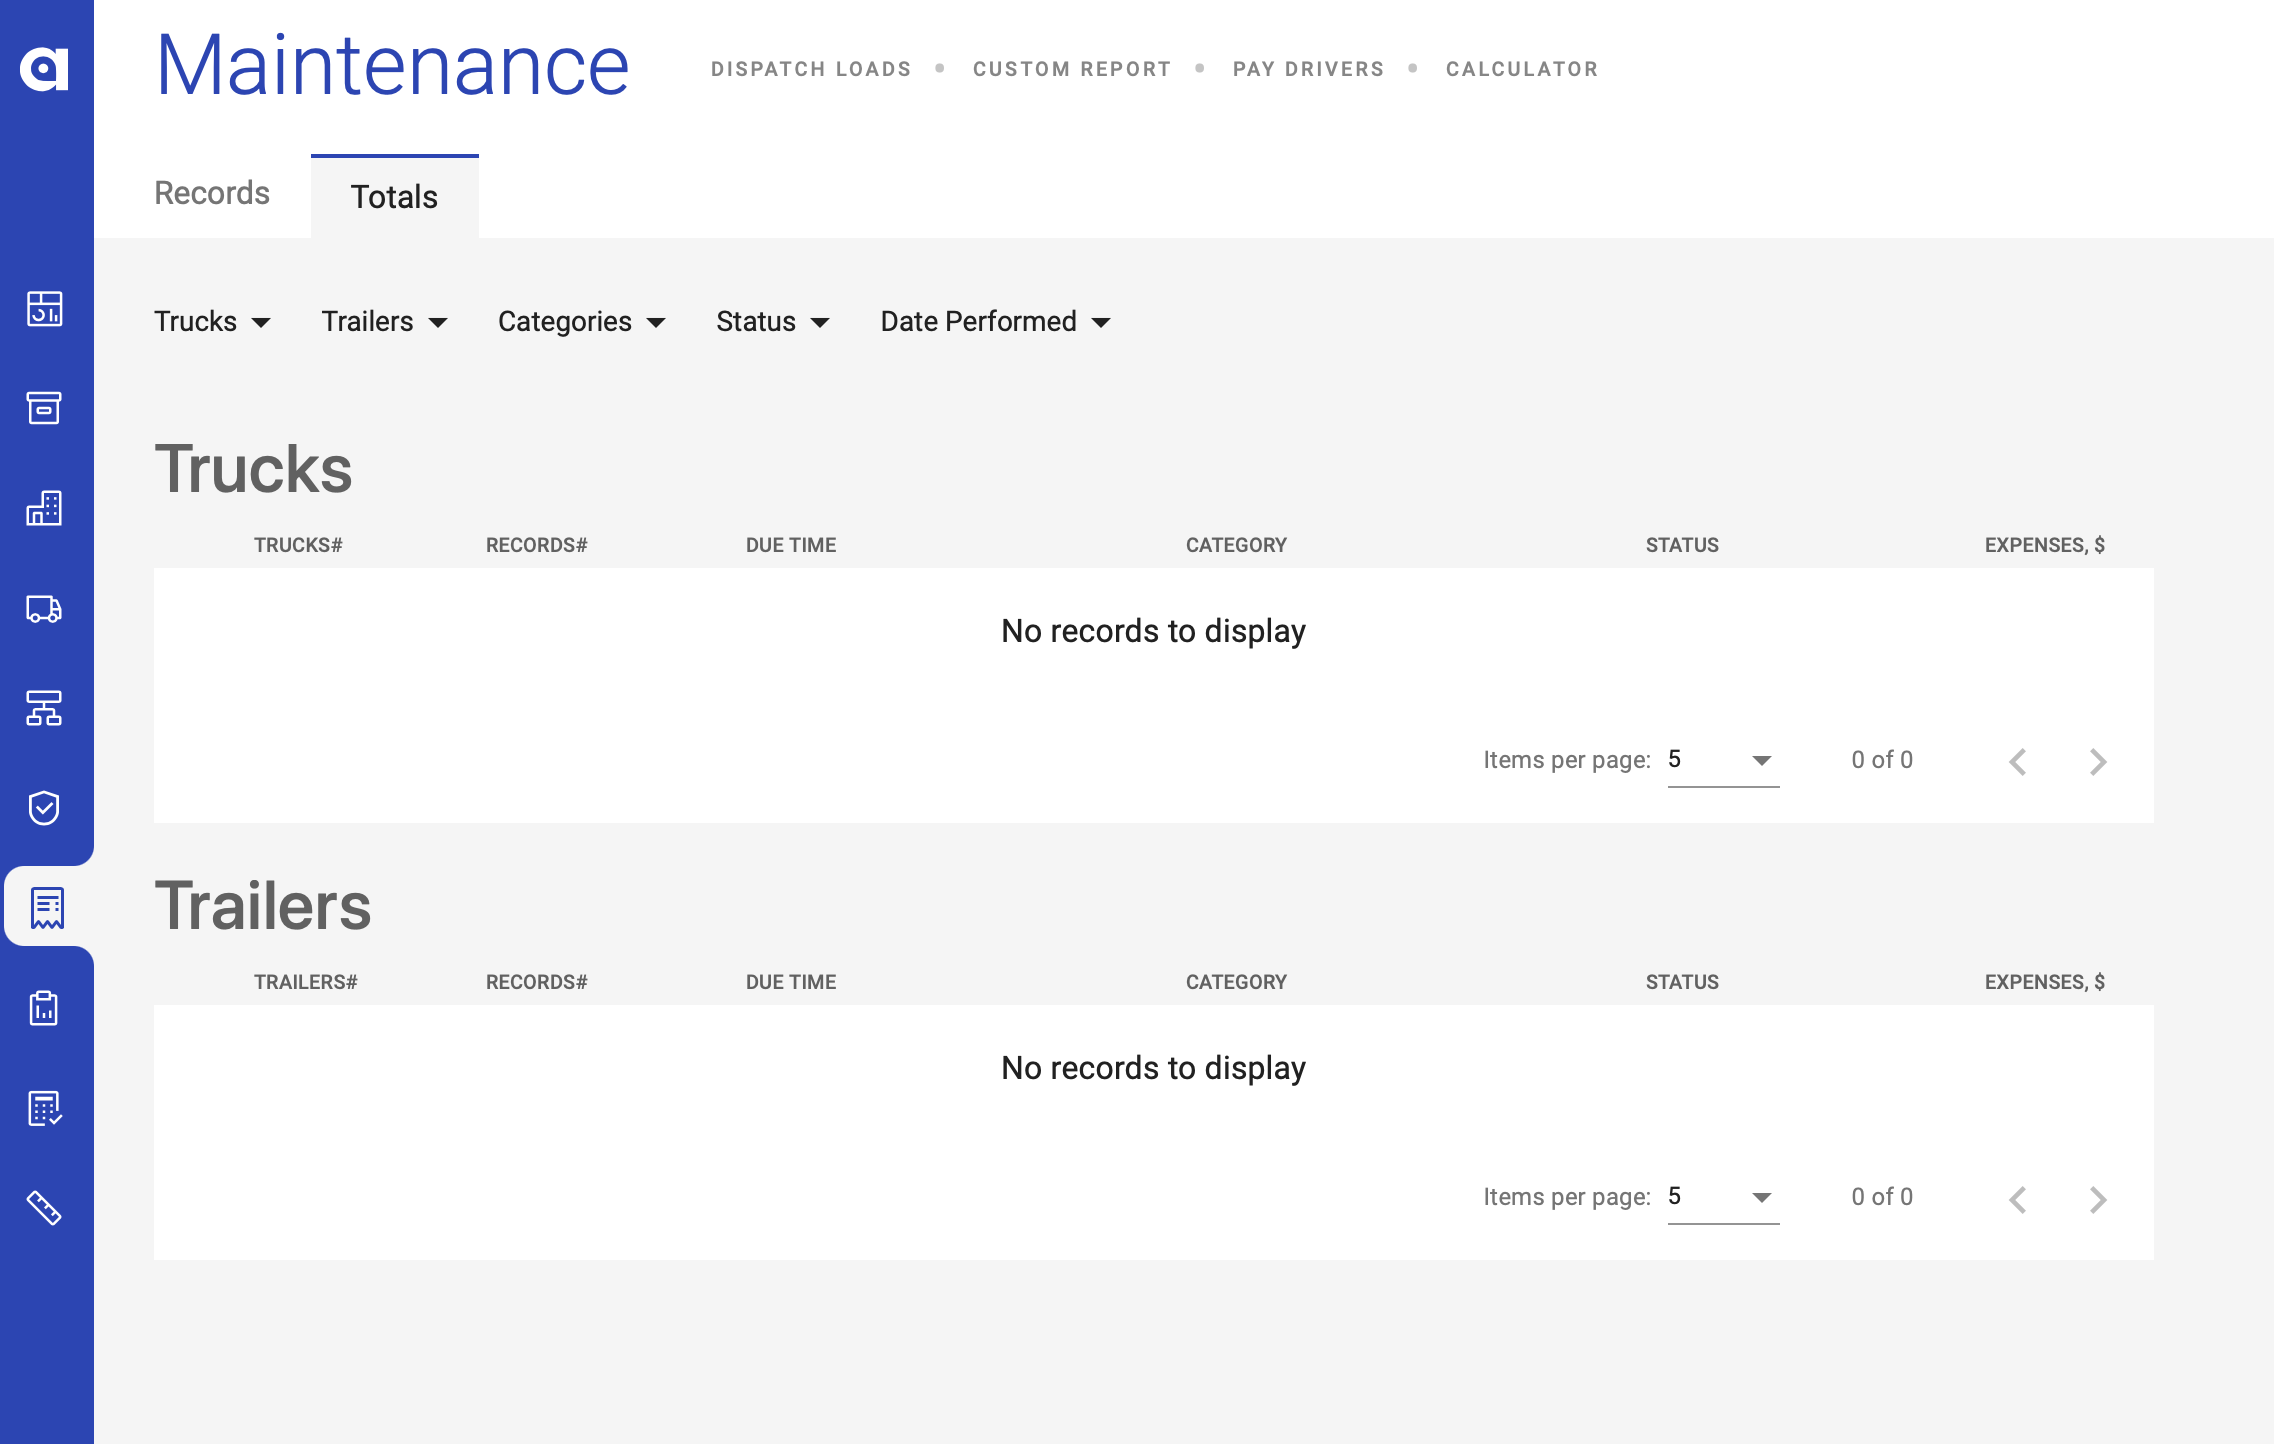Image resolution: width=2274 pixels, height=1444 pixels.
Task: Expand the Date Performed filter dropdown
Action: point(995,322)
